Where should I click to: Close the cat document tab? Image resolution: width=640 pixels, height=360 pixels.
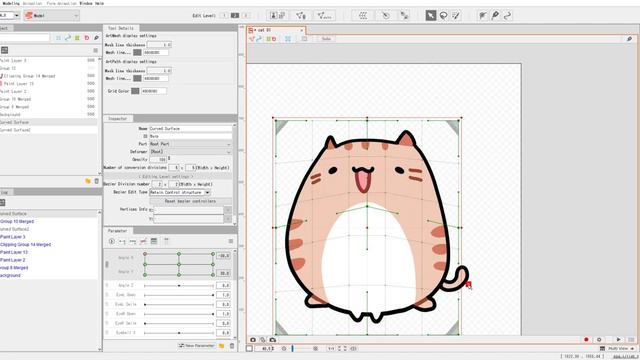302,30
